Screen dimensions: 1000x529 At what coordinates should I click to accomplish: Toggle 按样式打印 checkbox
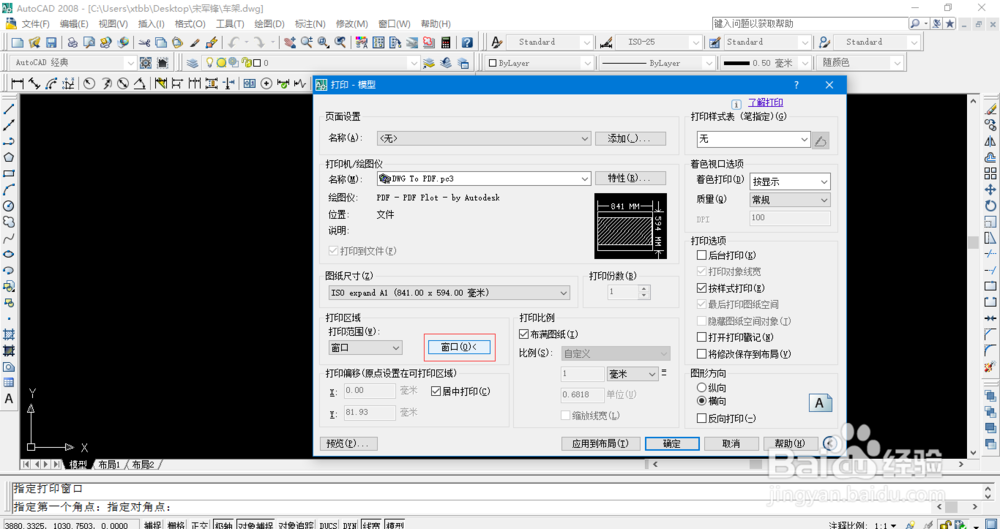pyautogui.click(x=702, y=288)
